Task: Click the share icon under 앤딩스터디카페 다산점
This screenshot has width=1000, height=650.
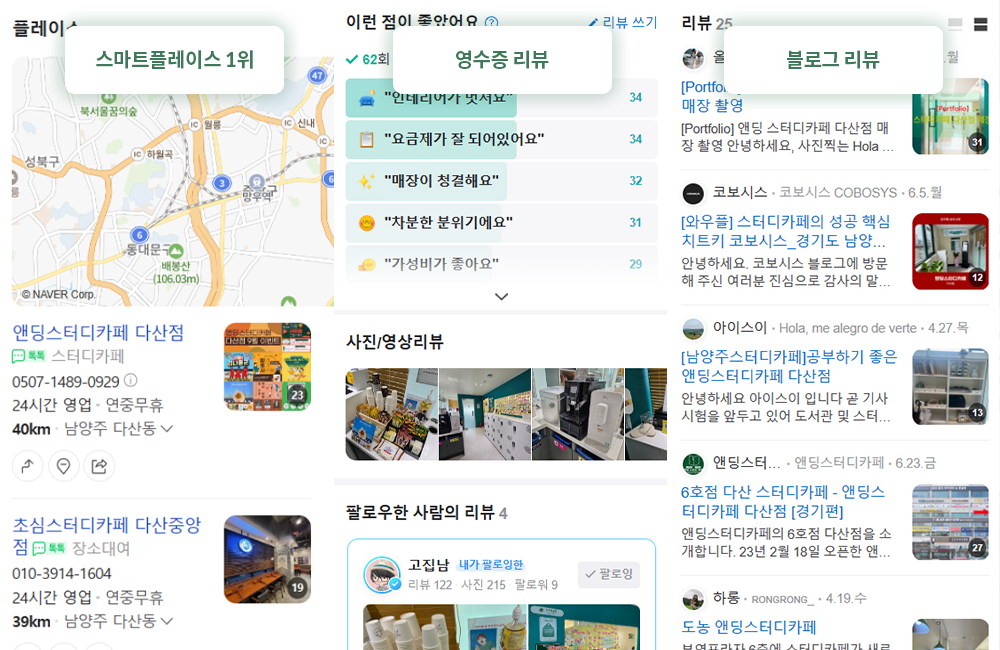Action: click(99, 466)
